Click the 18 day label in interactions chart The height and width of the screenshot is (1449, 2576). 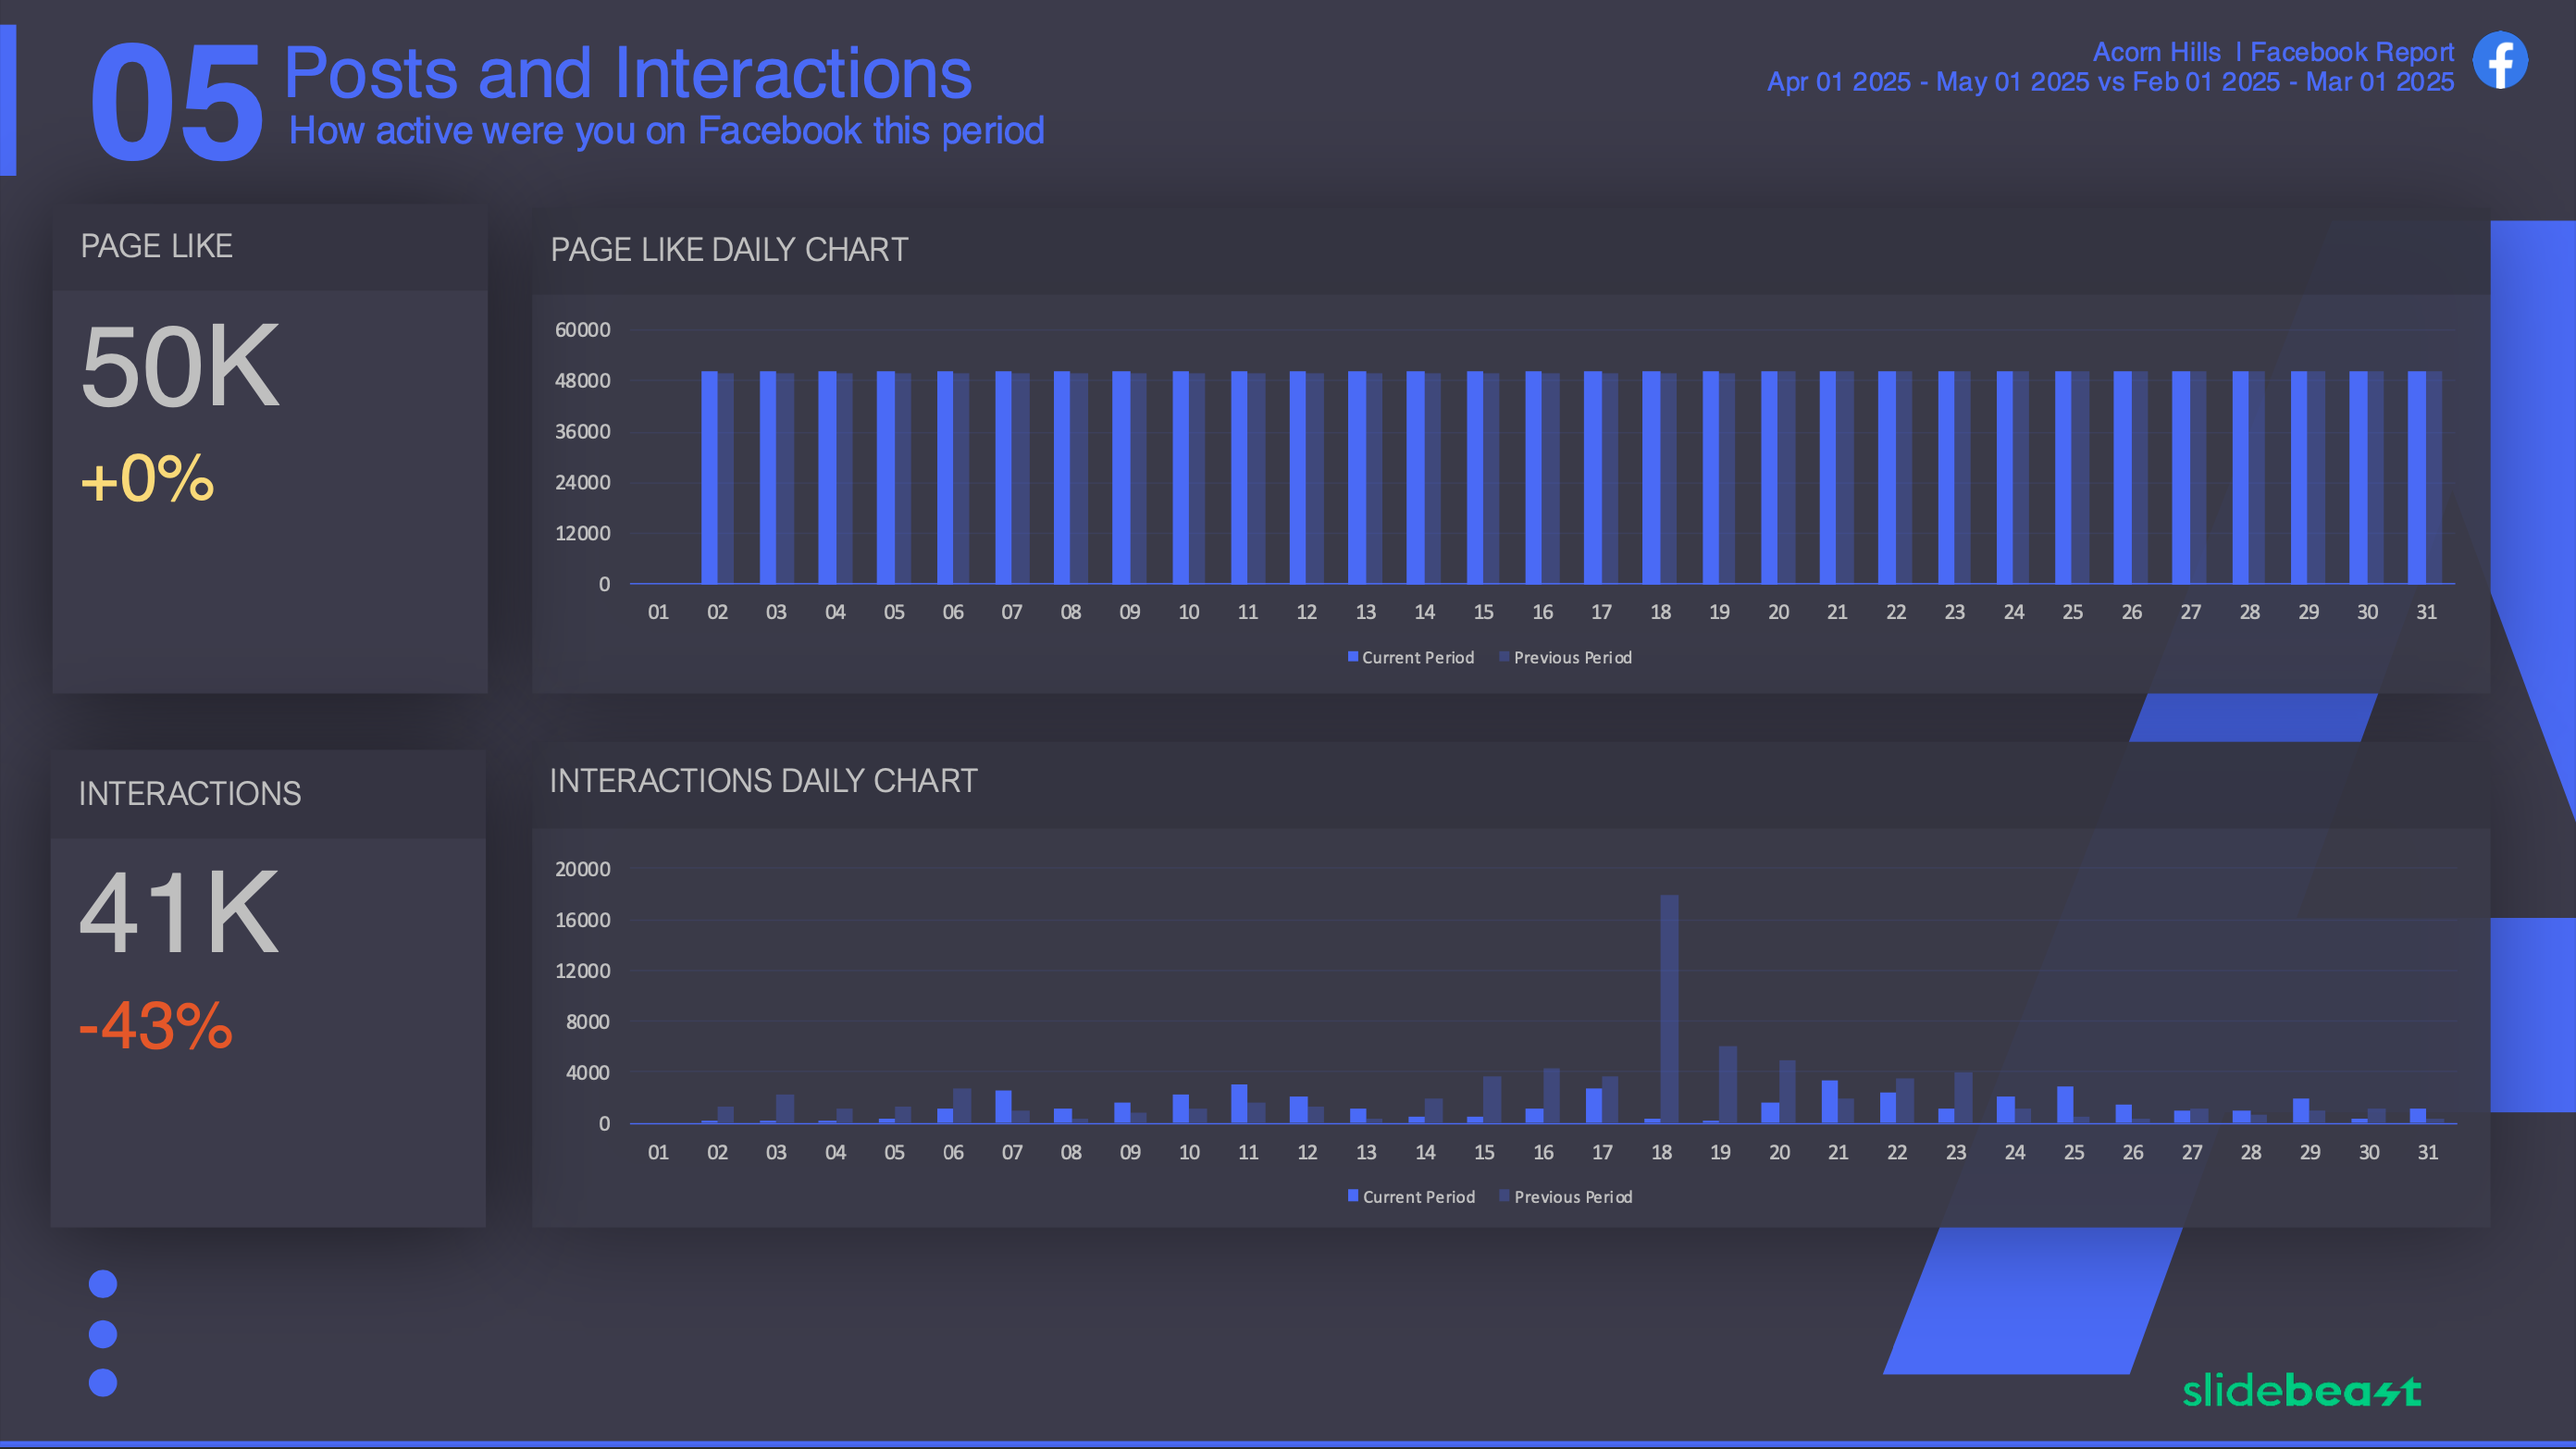1661,1152
